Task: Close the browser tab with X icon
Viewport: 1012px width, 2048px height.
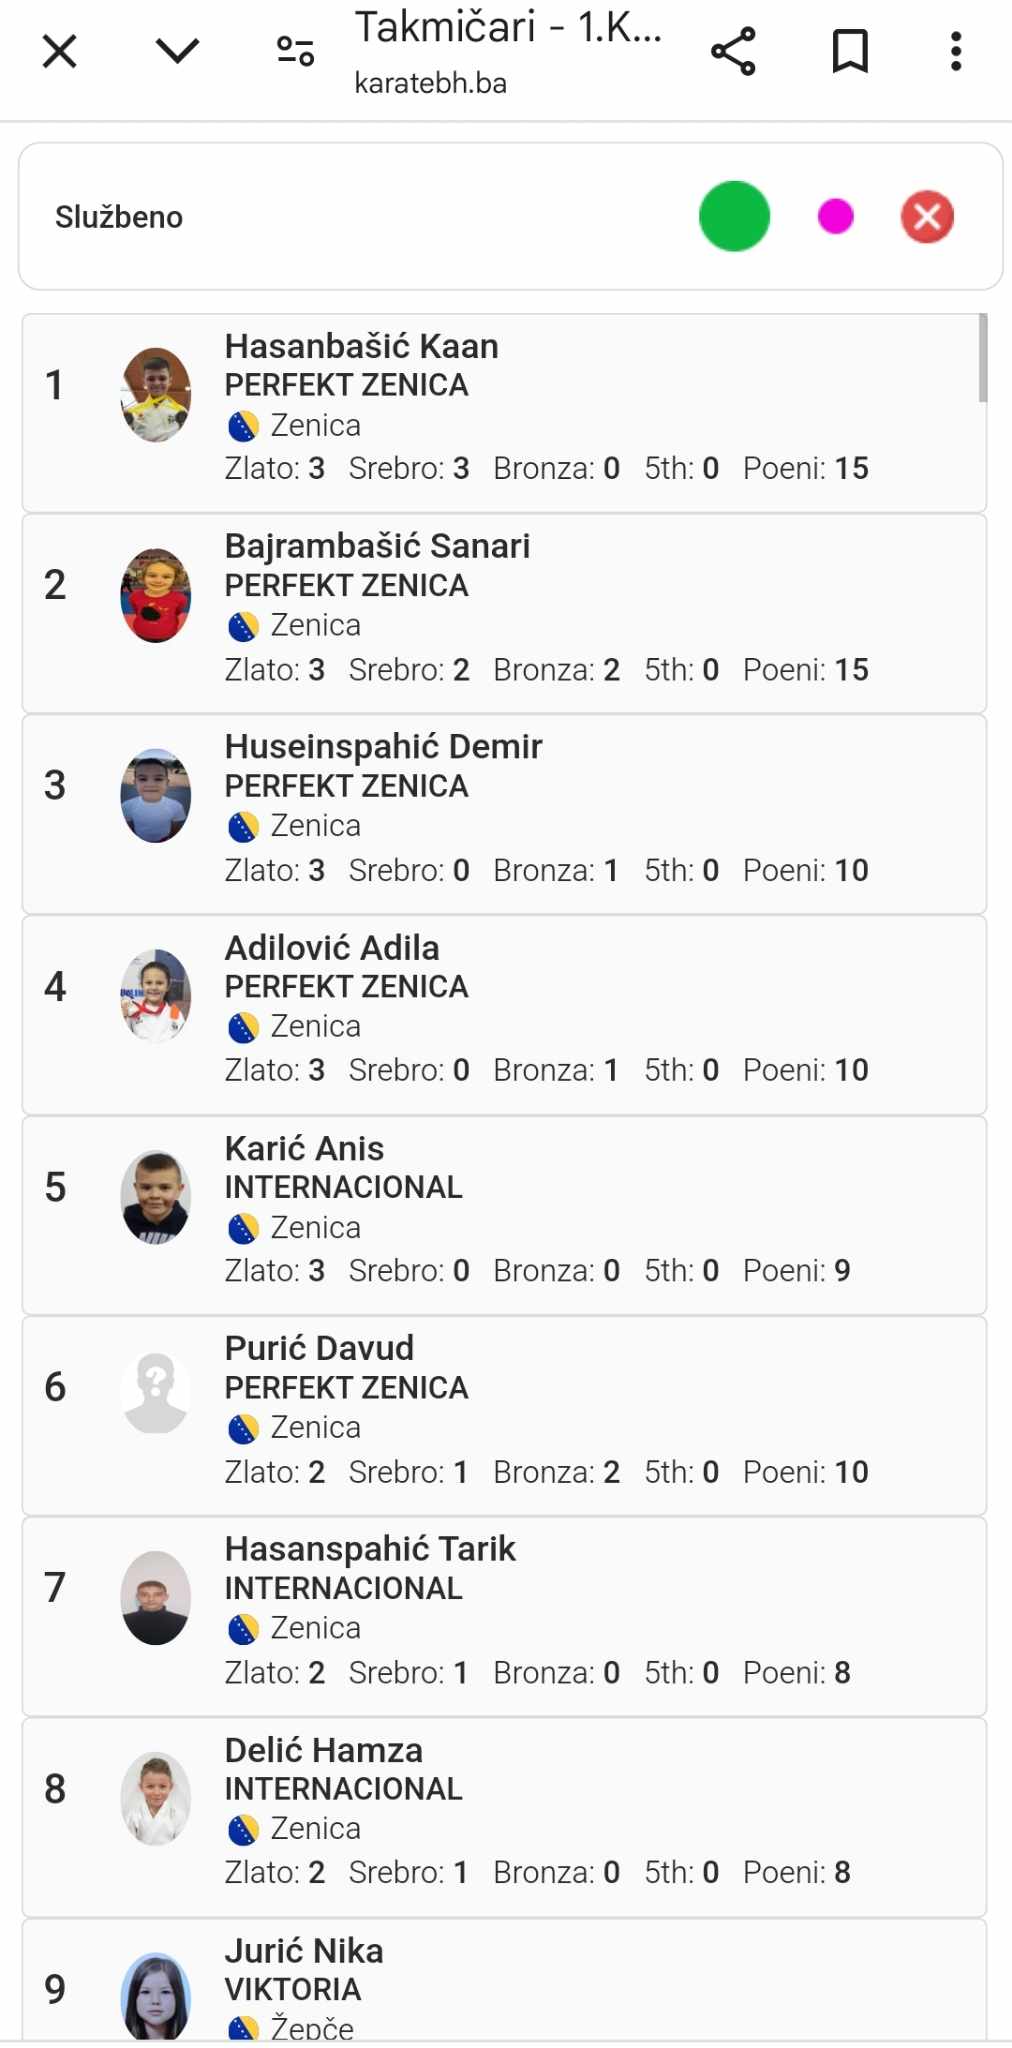Action: 60,51
